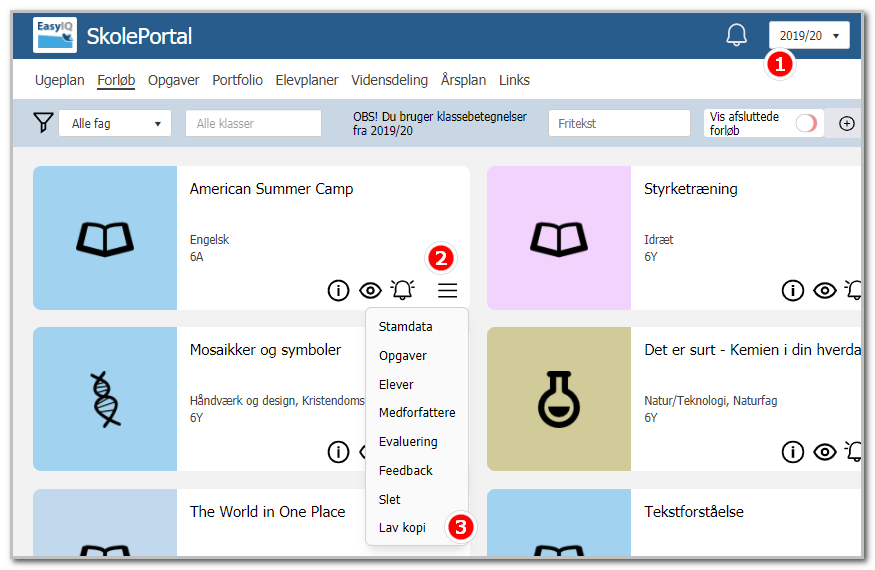Open Mosaikker og symboler title
The image size is (875, 570).
click(x=265, y=350)
